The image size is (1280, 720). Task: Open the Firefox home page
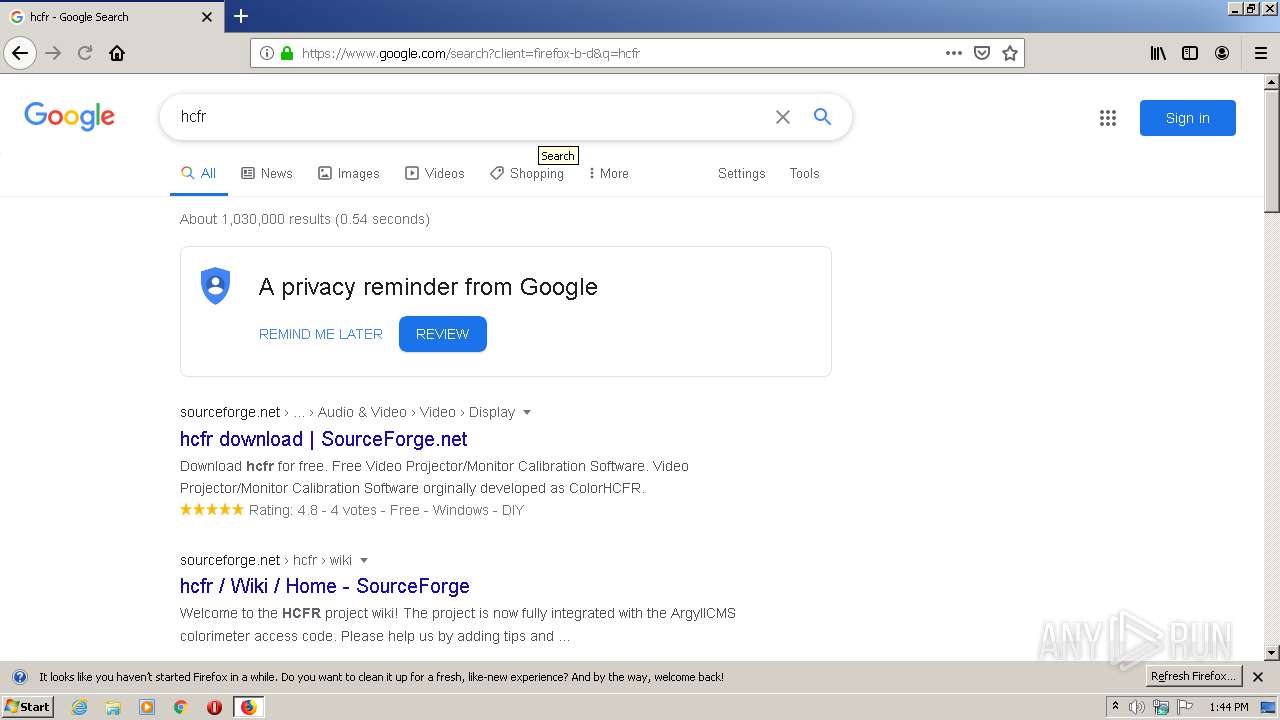coord(117,53)
